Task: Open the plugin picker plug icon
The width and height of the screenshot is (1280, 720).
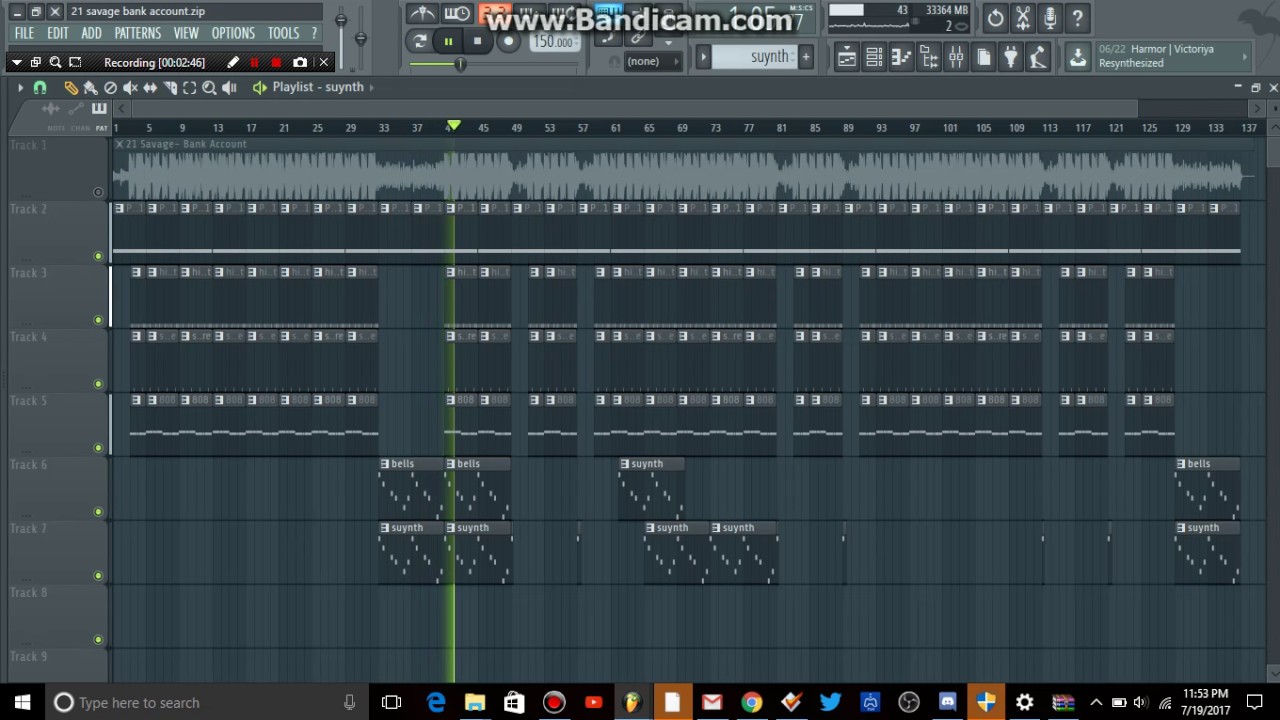Action: coord(1011,58)
